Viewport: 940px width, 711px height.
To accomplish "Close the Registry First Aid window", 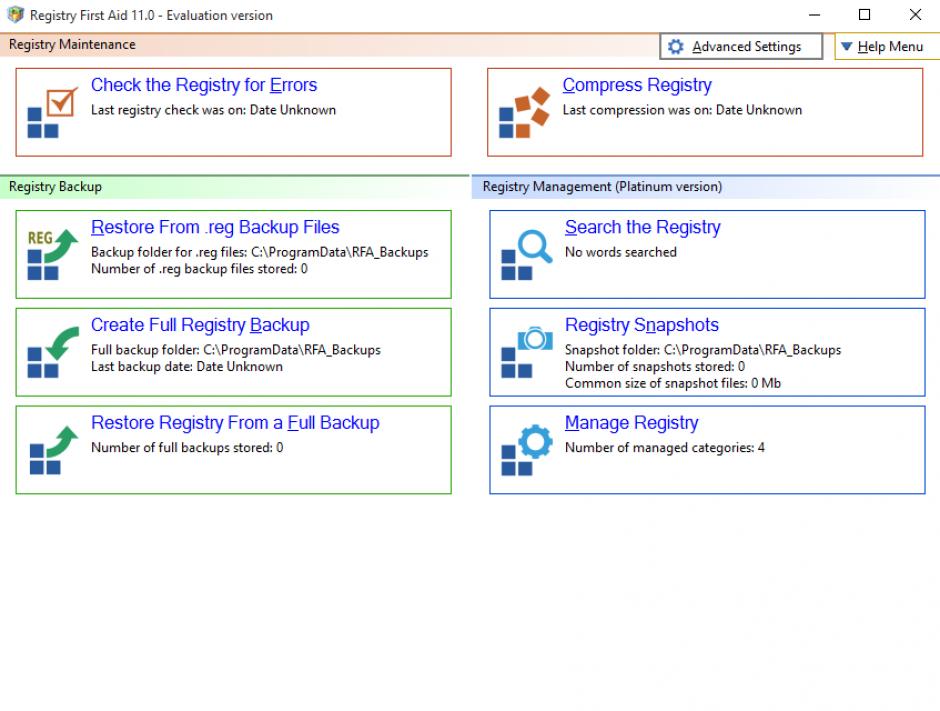I will point(915,15).
